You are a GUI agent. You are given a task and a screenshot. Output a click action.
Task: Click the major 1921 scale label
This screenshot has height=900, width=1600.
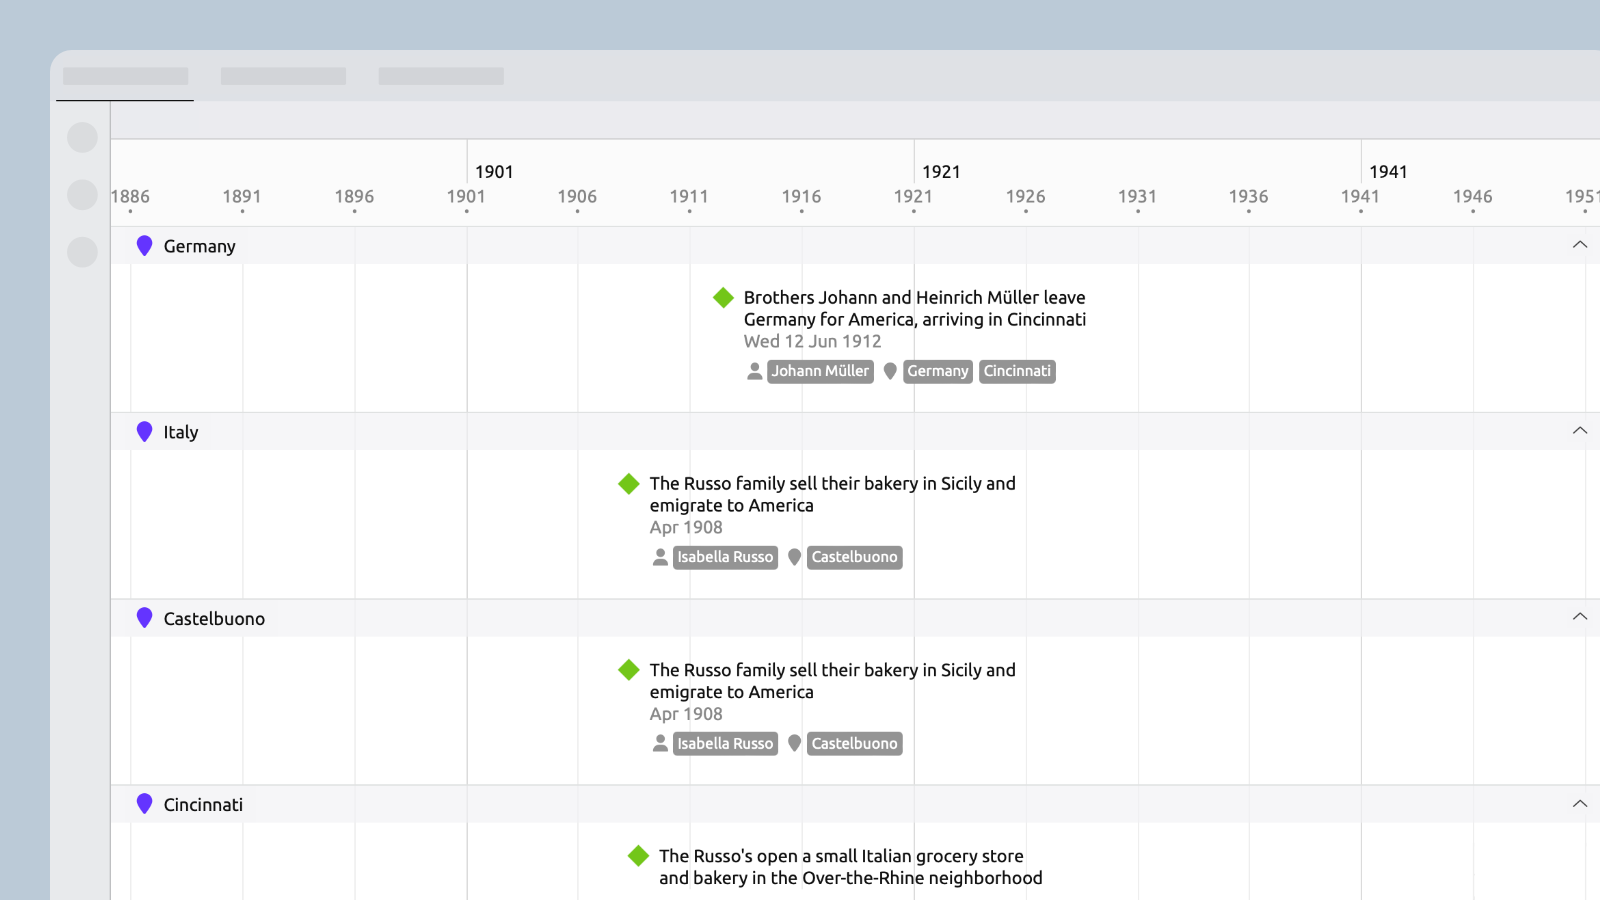pyautogui.click(x=941, y=172)
